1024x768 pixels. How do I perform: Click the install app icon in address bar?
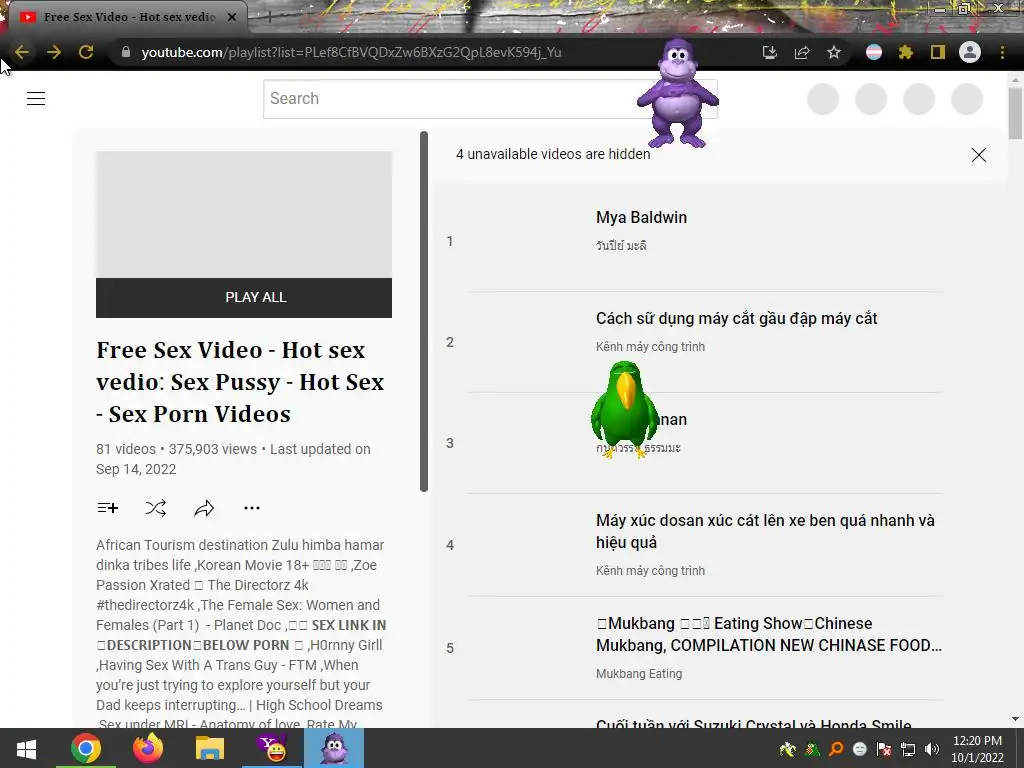click(770, 52)
